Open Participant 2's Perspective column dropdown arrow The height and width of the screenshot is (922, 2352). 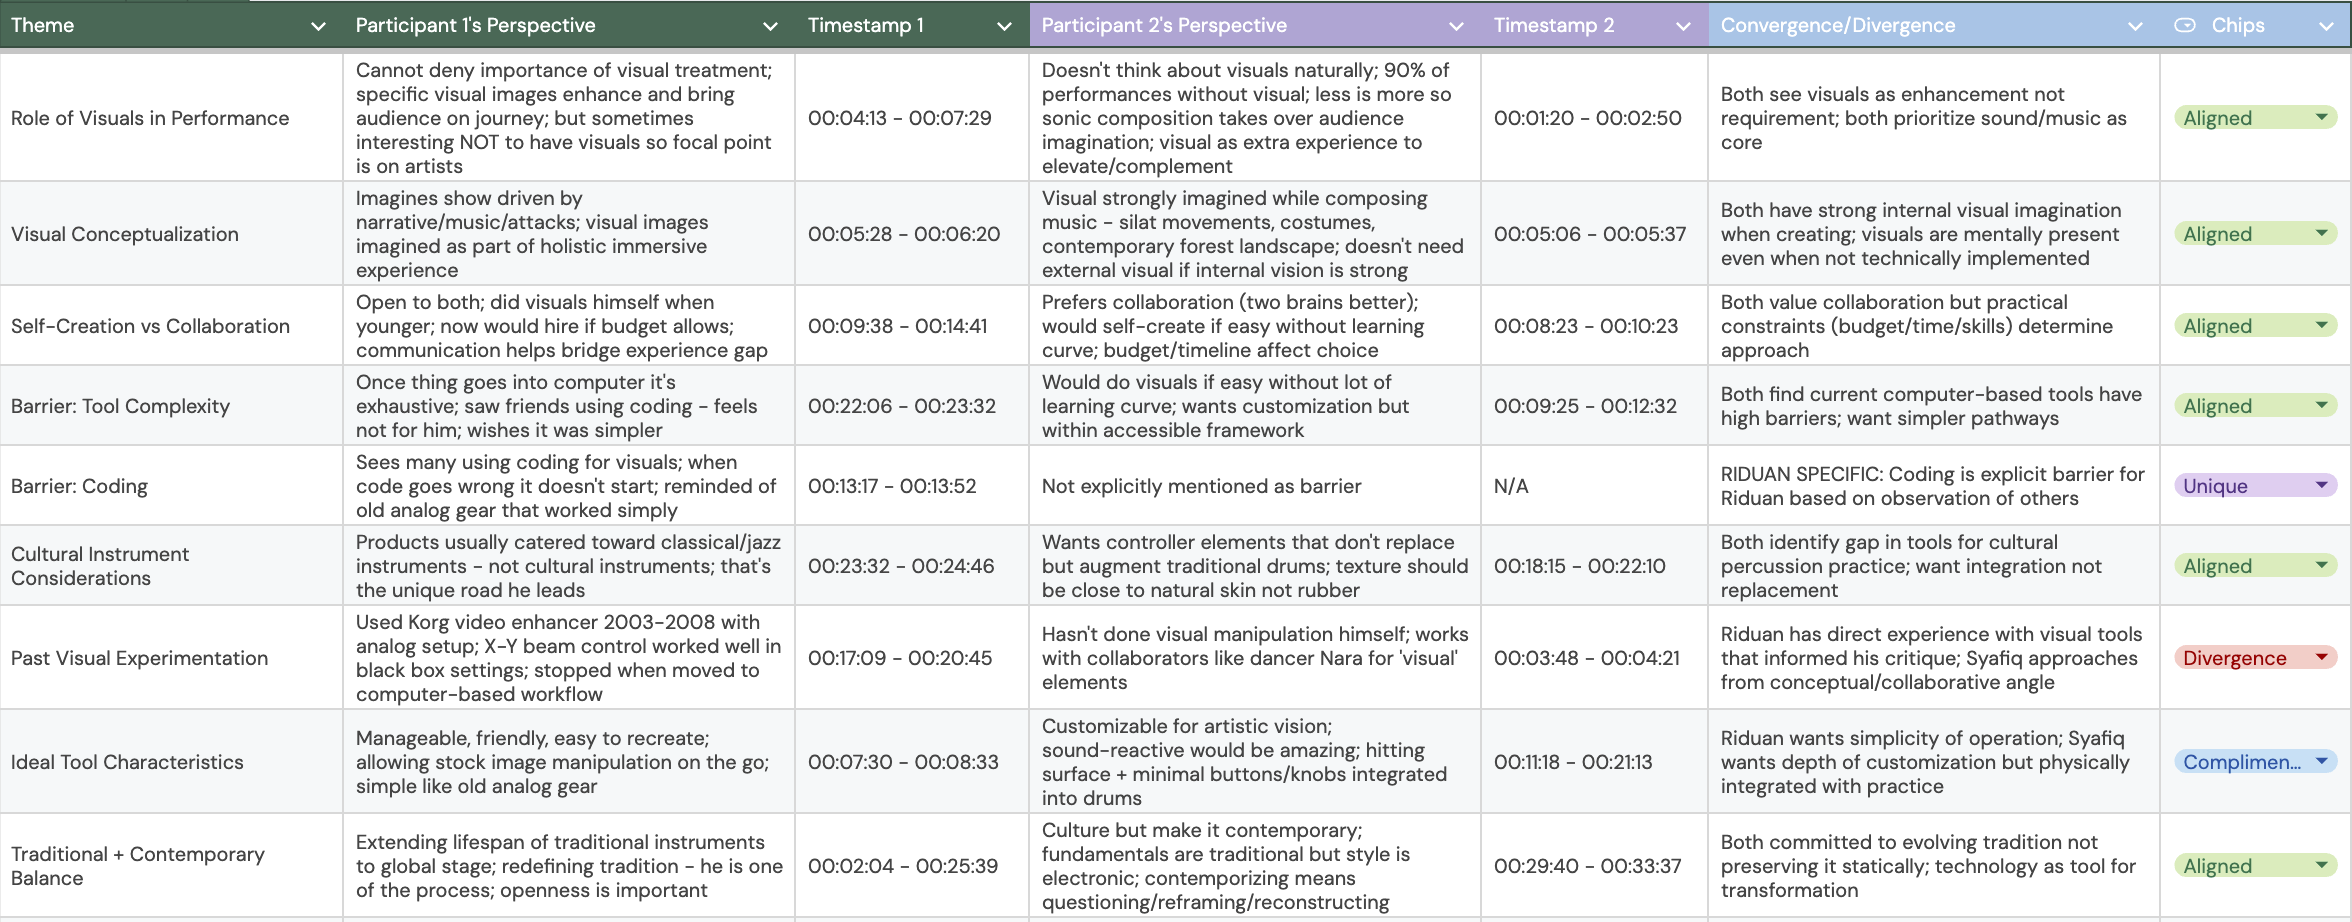point(1456,26)
